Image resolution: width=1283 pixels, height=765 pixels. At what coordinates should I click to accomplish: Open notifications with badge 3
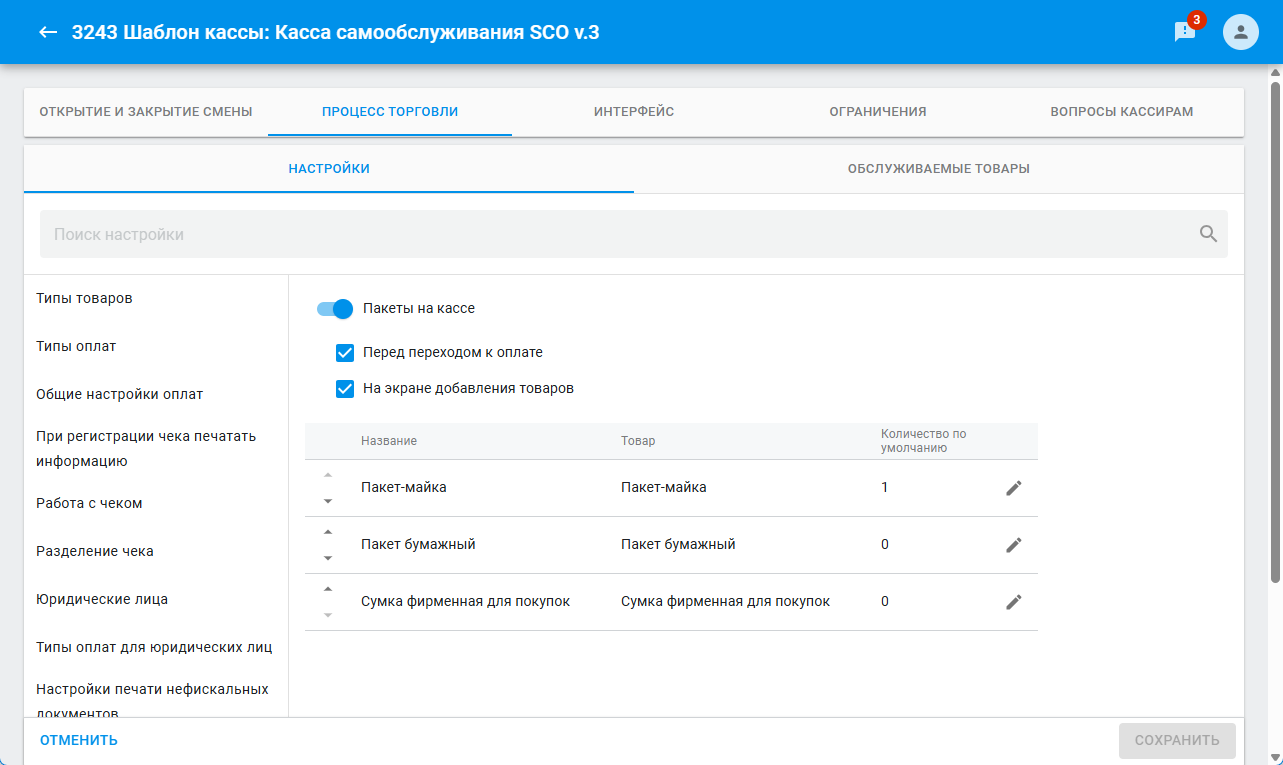[x=1186, y=31]
